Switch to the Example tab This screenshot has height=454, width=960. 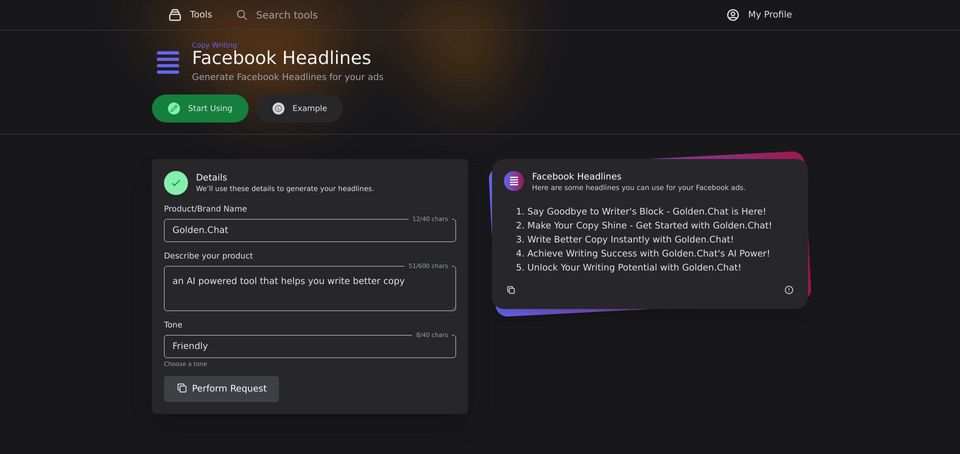pyautogui.click(x=299, y=108)
